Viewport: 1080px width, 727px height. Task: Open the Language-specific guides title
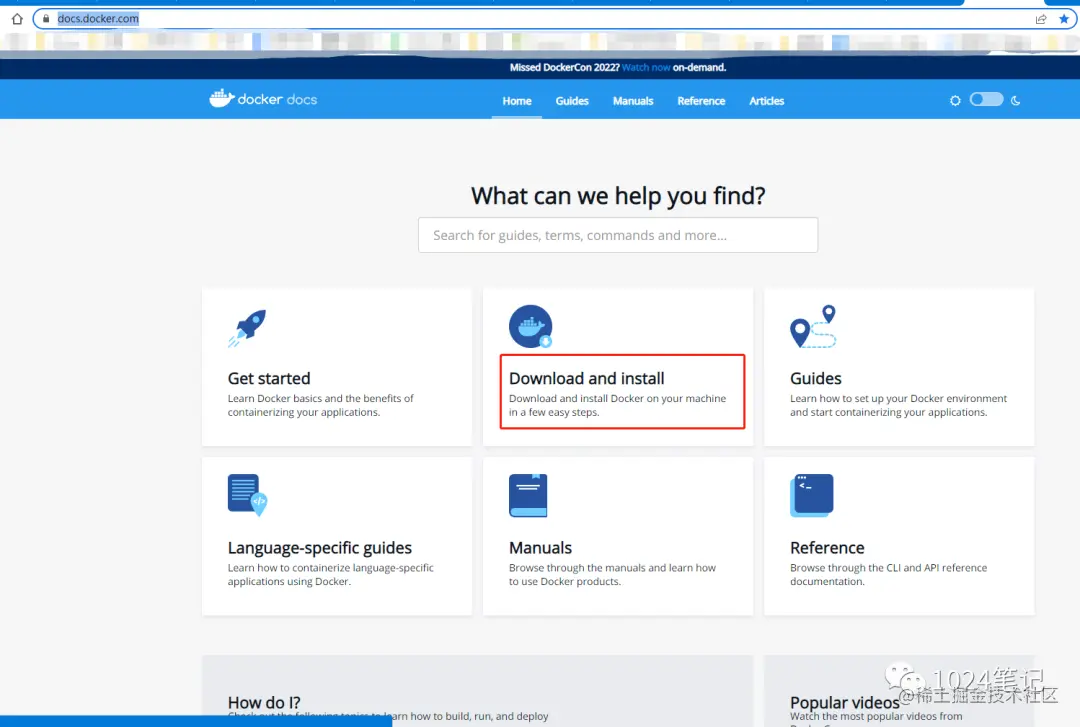click(x=320, y=548)
